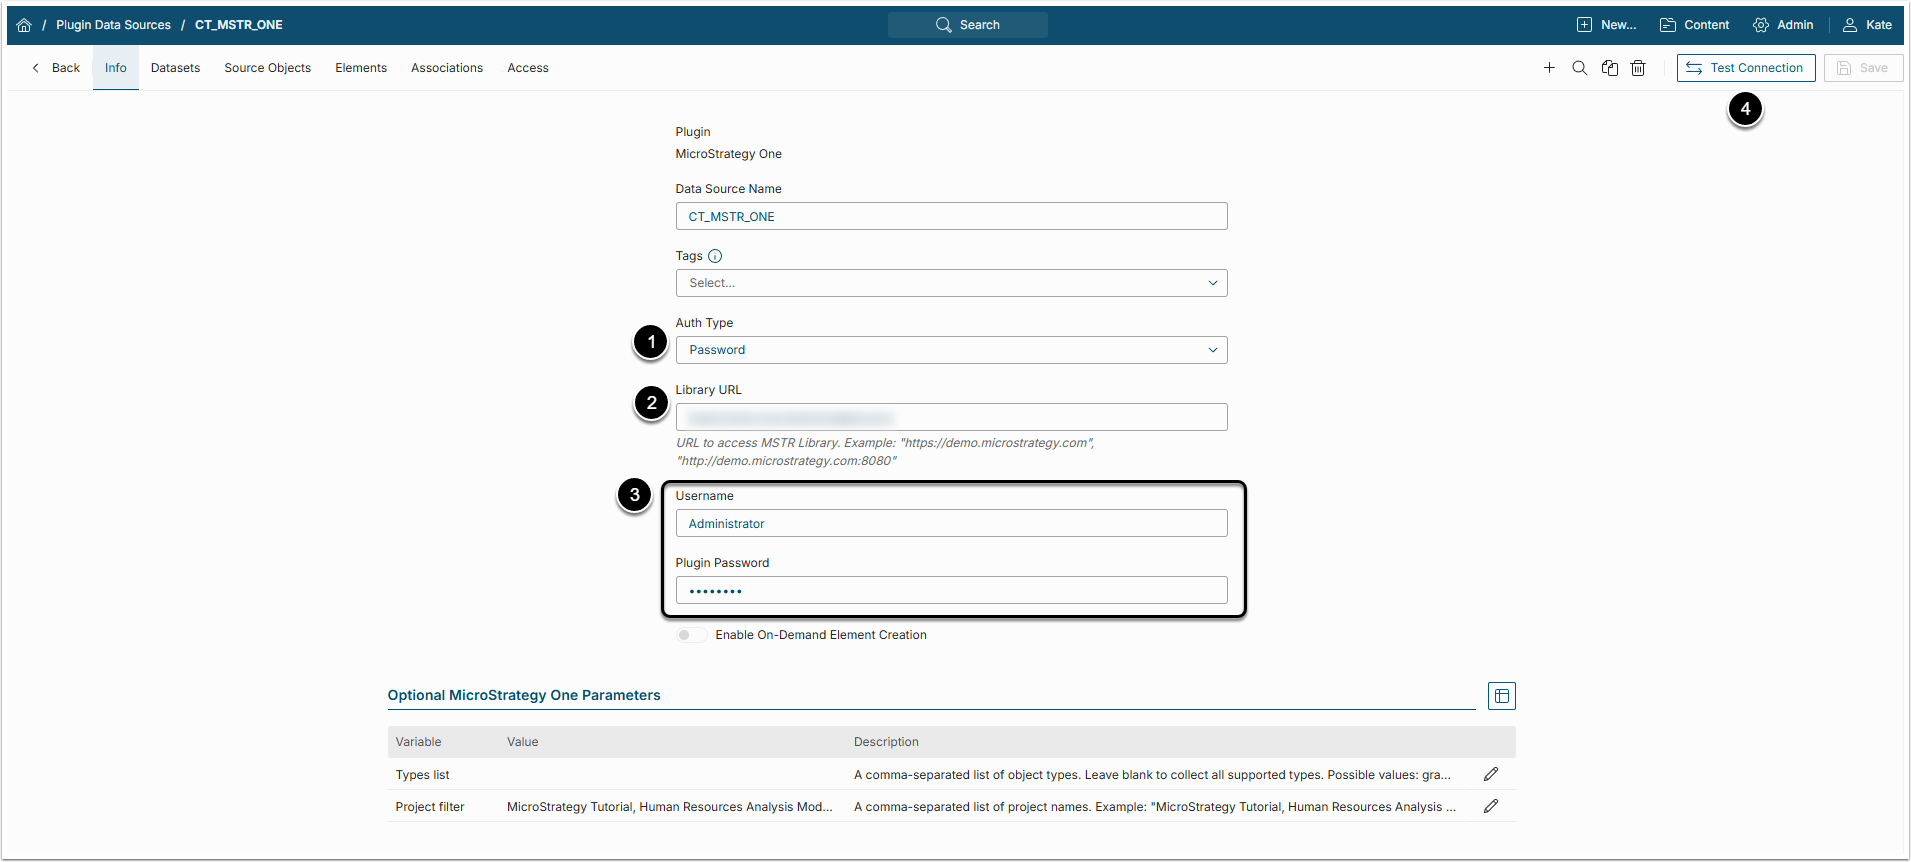Edit the Types list row pencil

point(1490,774)
